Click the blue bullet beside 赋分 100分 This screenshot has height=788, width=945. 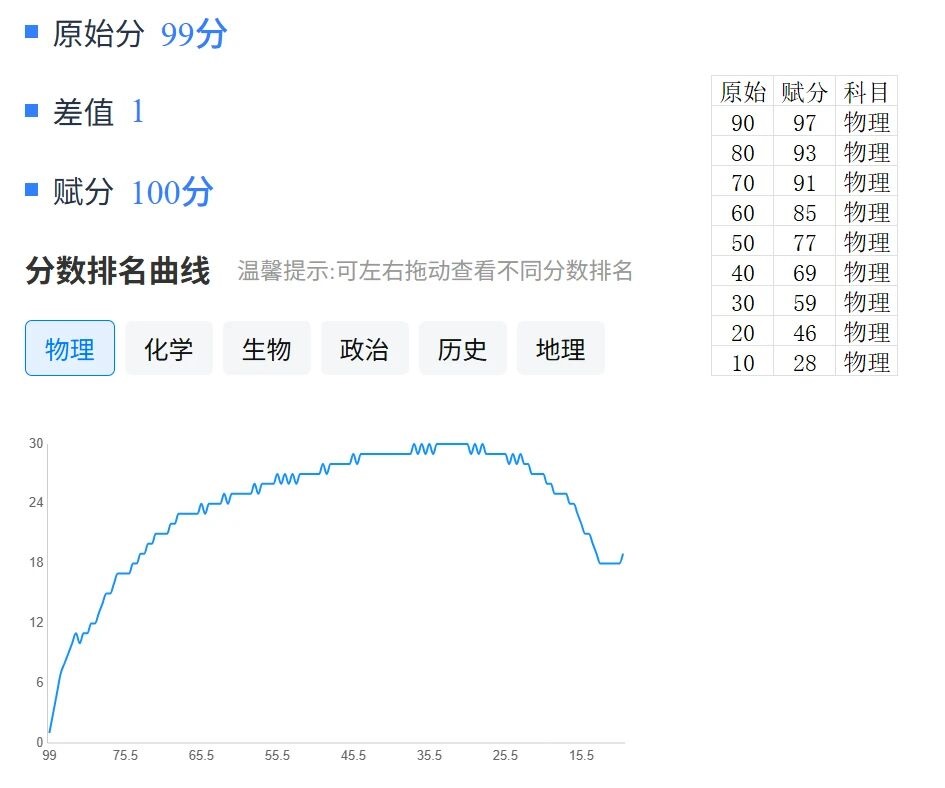(x=32, y=189)
